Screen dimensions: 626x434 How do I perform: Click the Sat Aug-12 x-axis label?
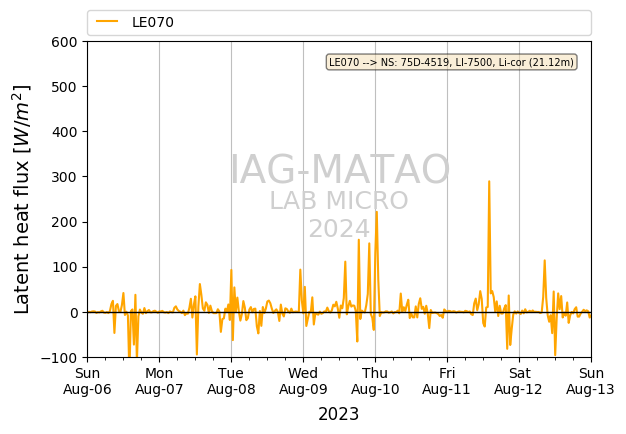tap(519, 381)
